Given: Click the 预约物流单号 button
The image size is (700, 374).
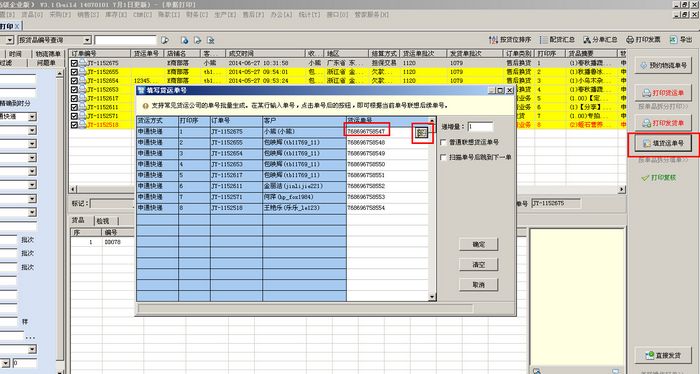Looking at the screenshot, I should (x=663, y=66).
